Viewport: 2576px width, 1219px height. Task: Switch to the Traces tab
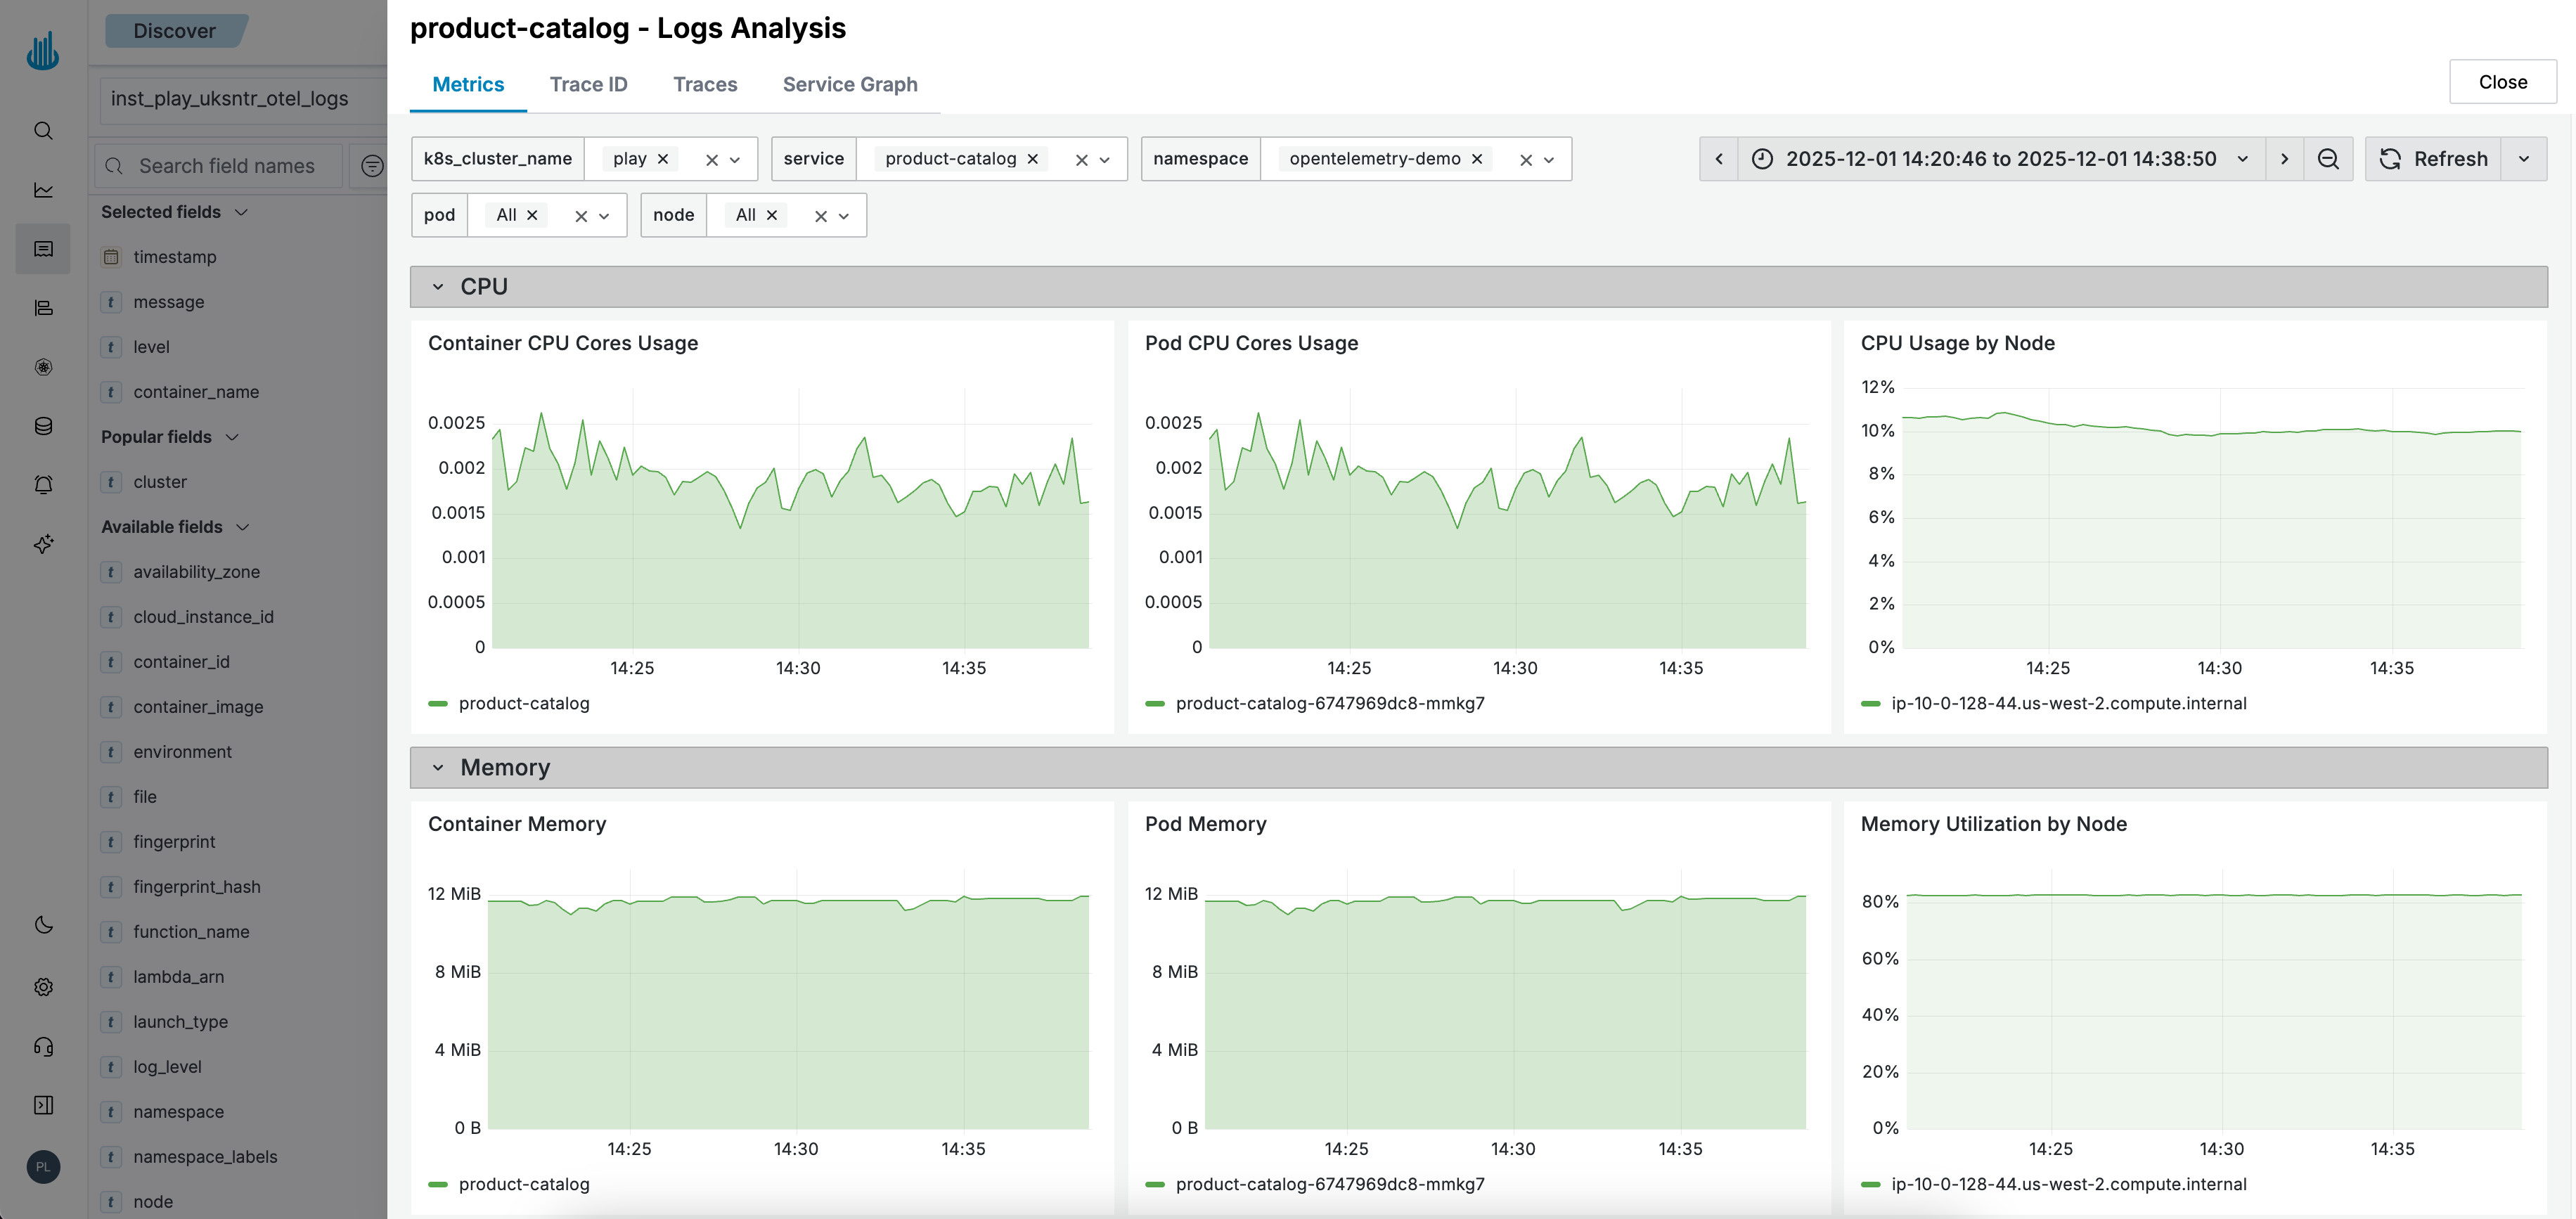[x=705, y=84]
